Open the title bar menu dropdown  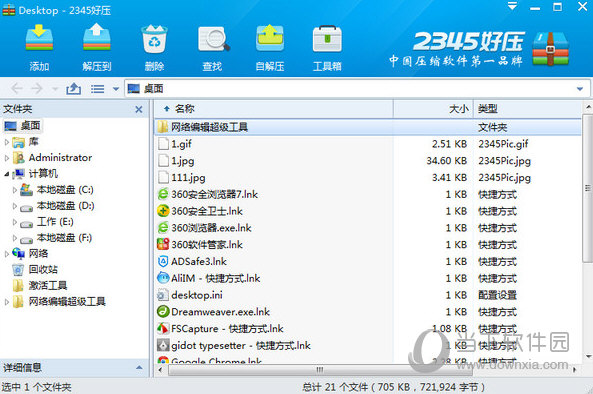[x=512, y=6]
